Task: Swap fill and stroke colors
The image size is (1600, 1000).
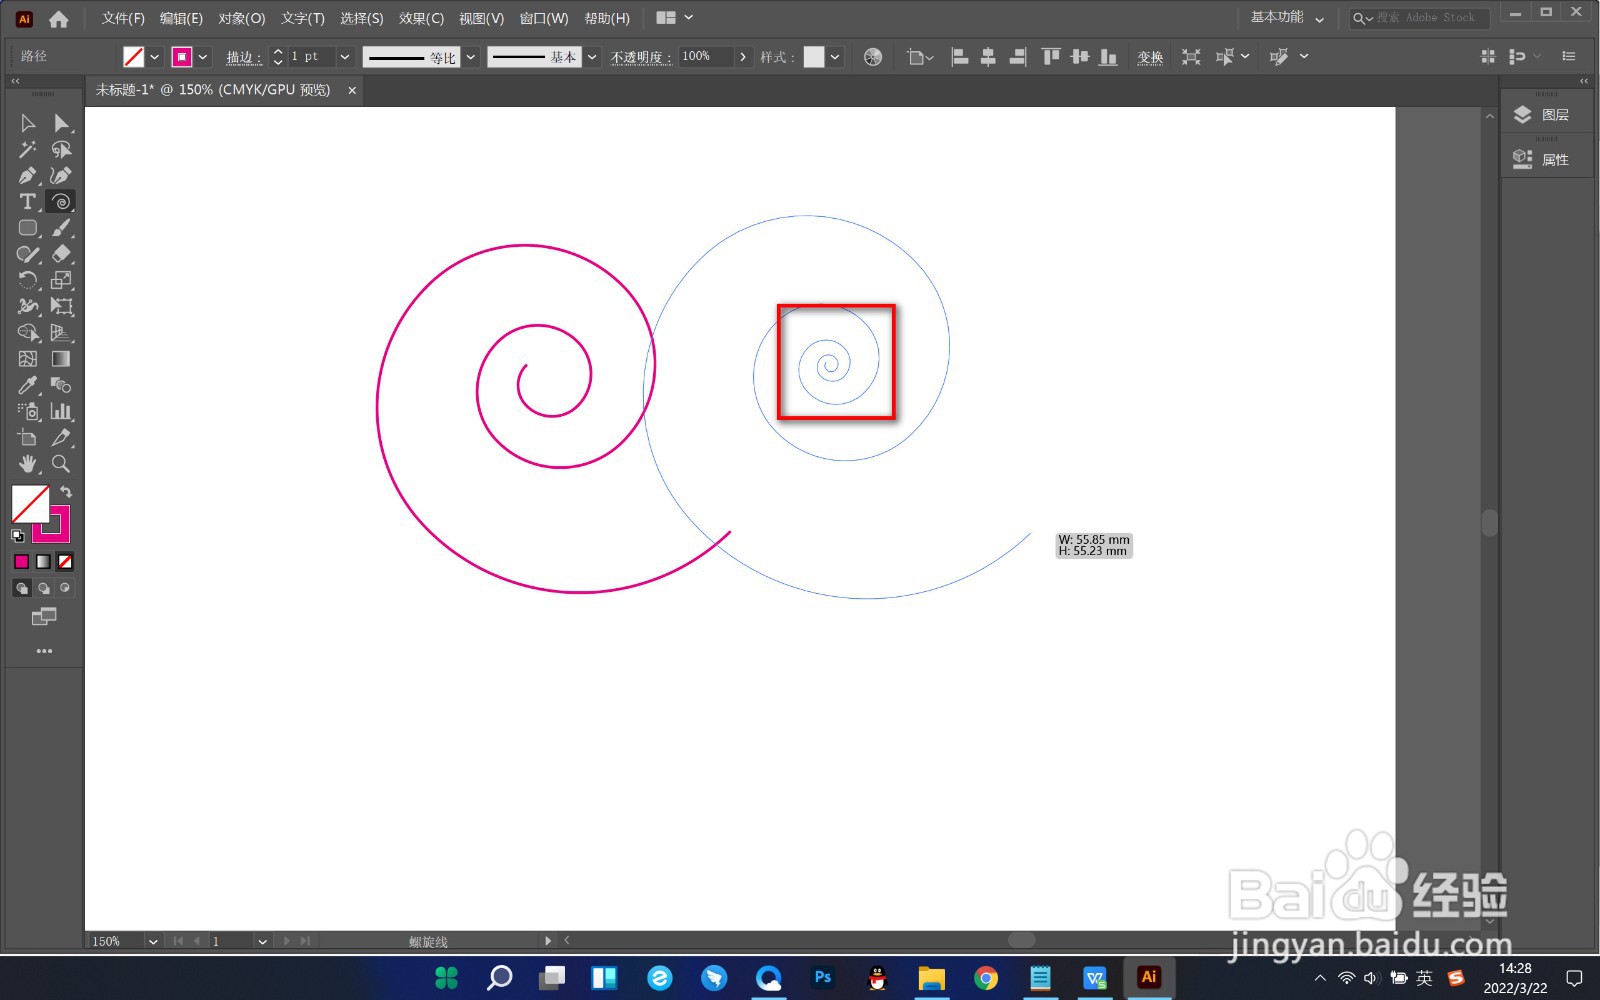Action: (x=66, y=492)
